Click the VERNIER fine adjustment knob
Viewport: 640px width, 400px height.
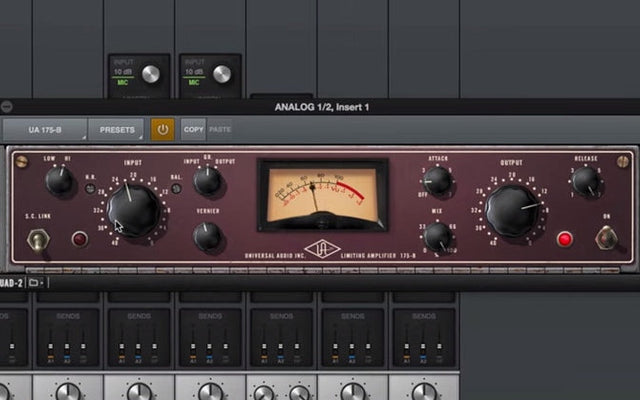point(207,236)
